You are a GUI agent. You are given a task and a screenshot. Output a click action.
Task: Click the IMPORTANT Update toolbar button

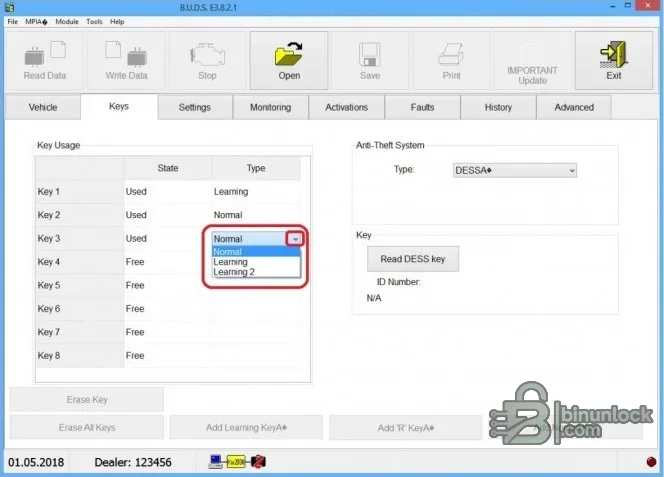click(532, 61)
